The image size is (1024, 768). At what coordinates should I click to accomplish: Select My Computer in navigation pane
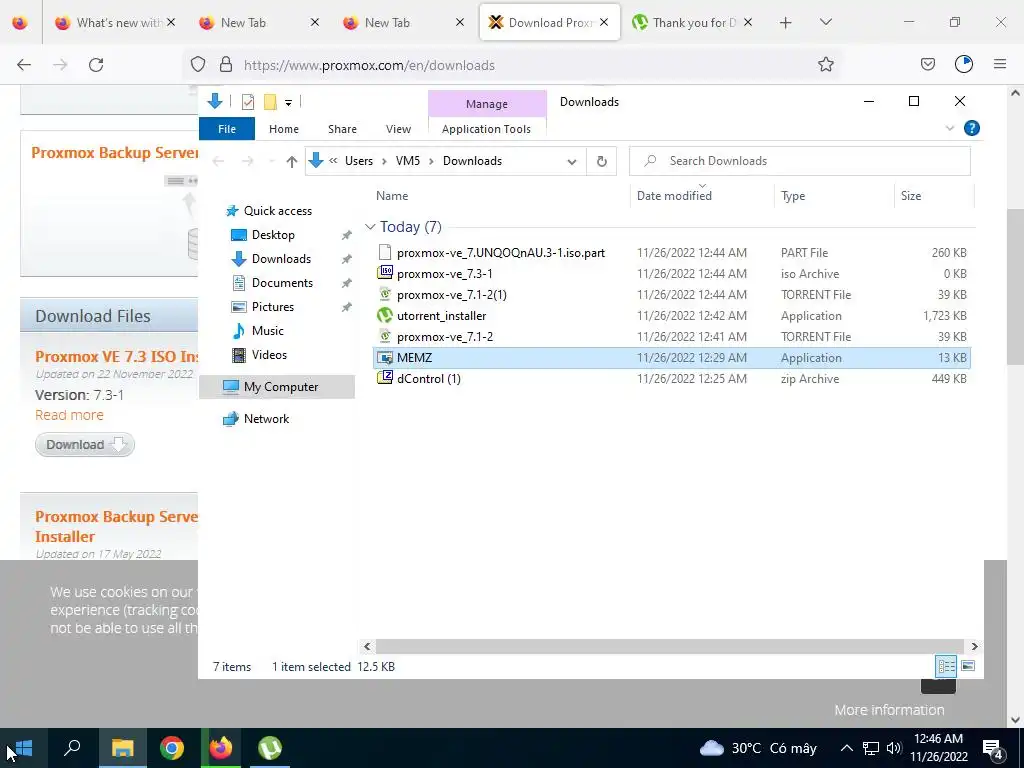point(277,387)
